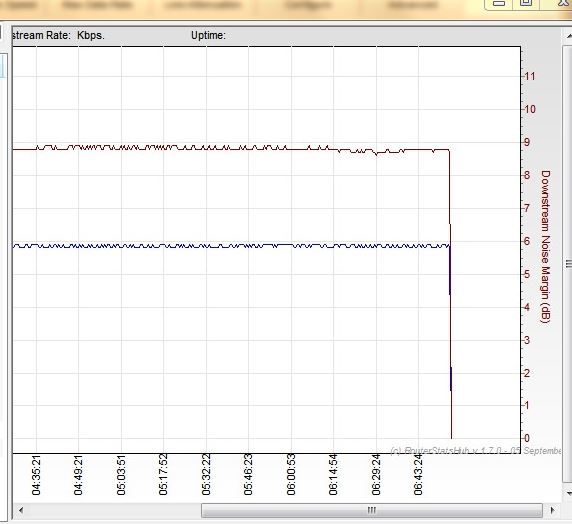Open the blurred Advanced menu item
572x524 pixels.
point(412,5)
